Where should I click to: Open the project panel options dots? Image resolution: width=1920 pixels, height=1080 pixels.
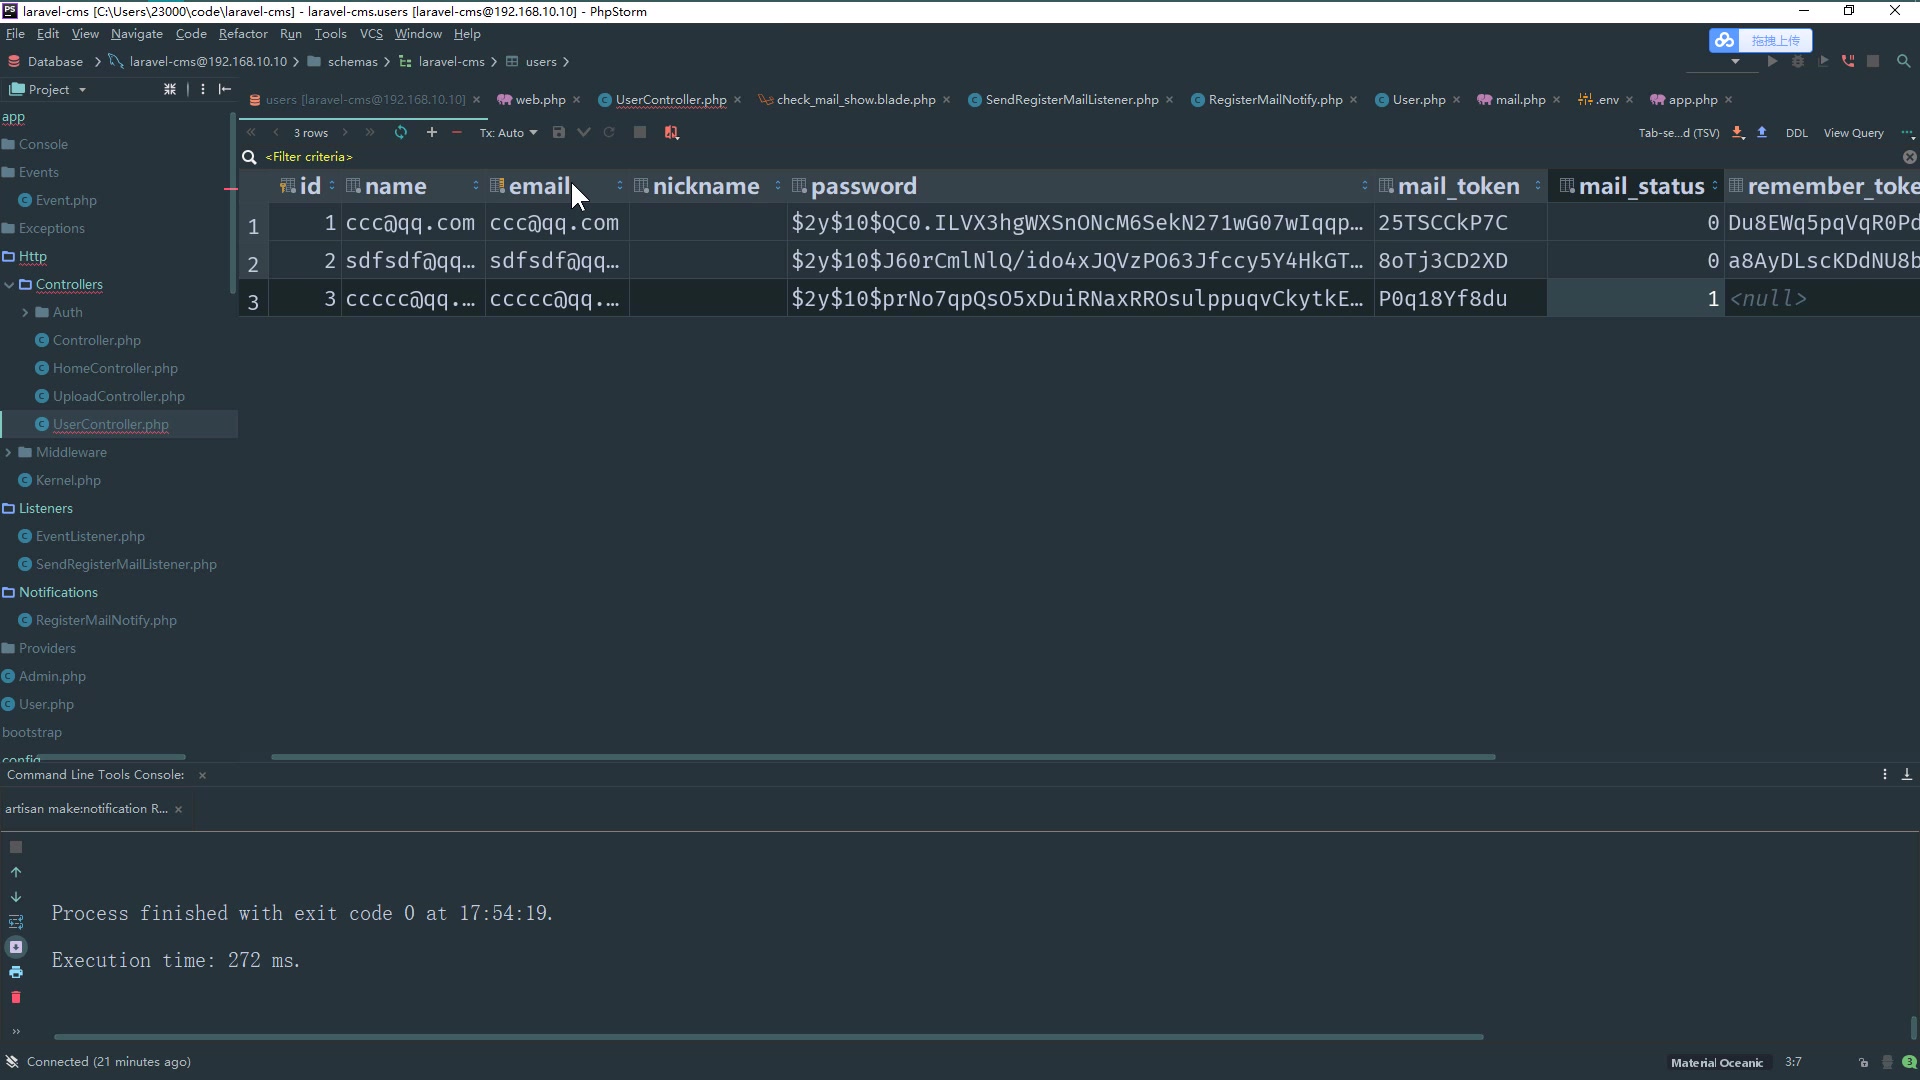click(x=203, y=89)
